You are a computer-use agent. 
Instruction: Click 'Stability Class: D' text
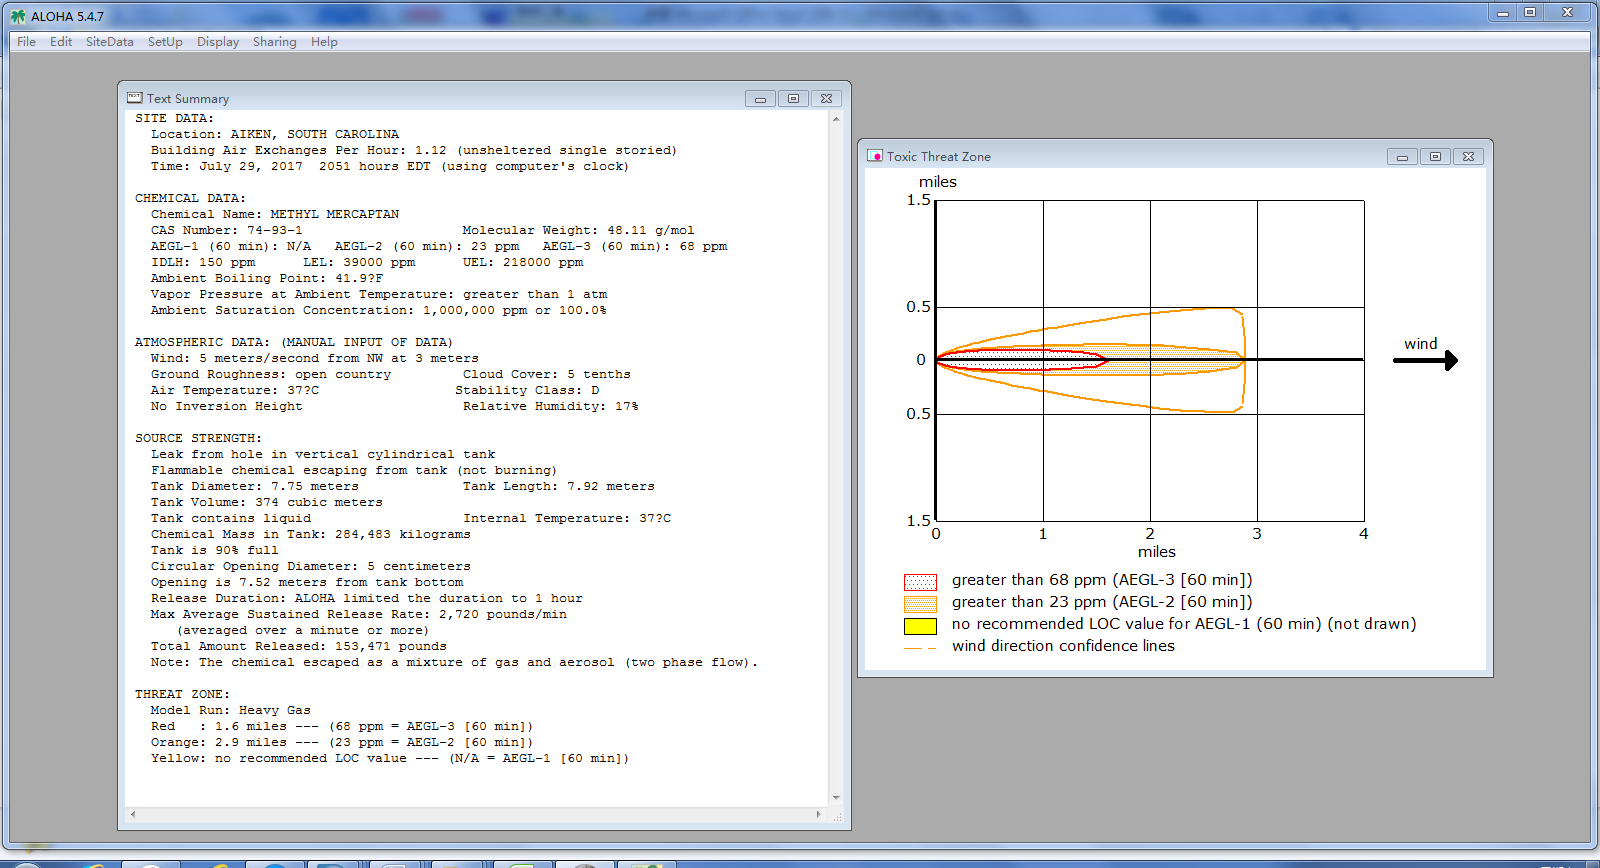[527, 390]
